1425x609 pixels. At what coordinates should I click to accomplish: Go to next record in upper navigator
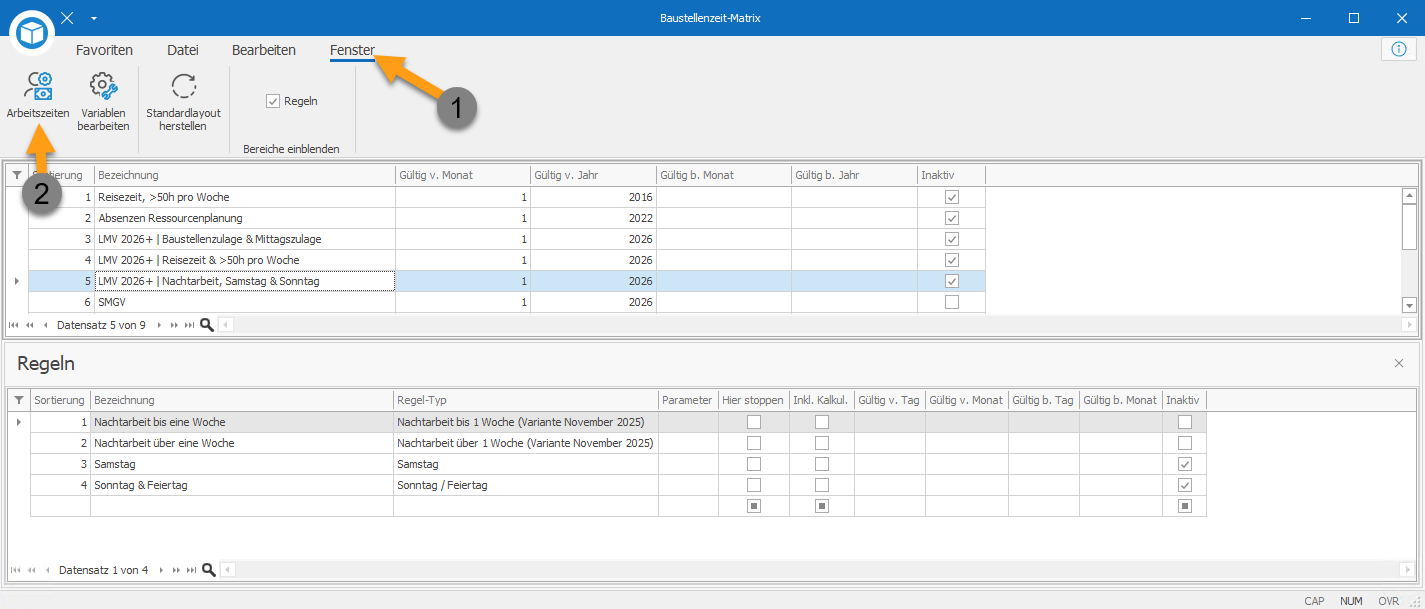pyautogui.click(x=159, y=325)
